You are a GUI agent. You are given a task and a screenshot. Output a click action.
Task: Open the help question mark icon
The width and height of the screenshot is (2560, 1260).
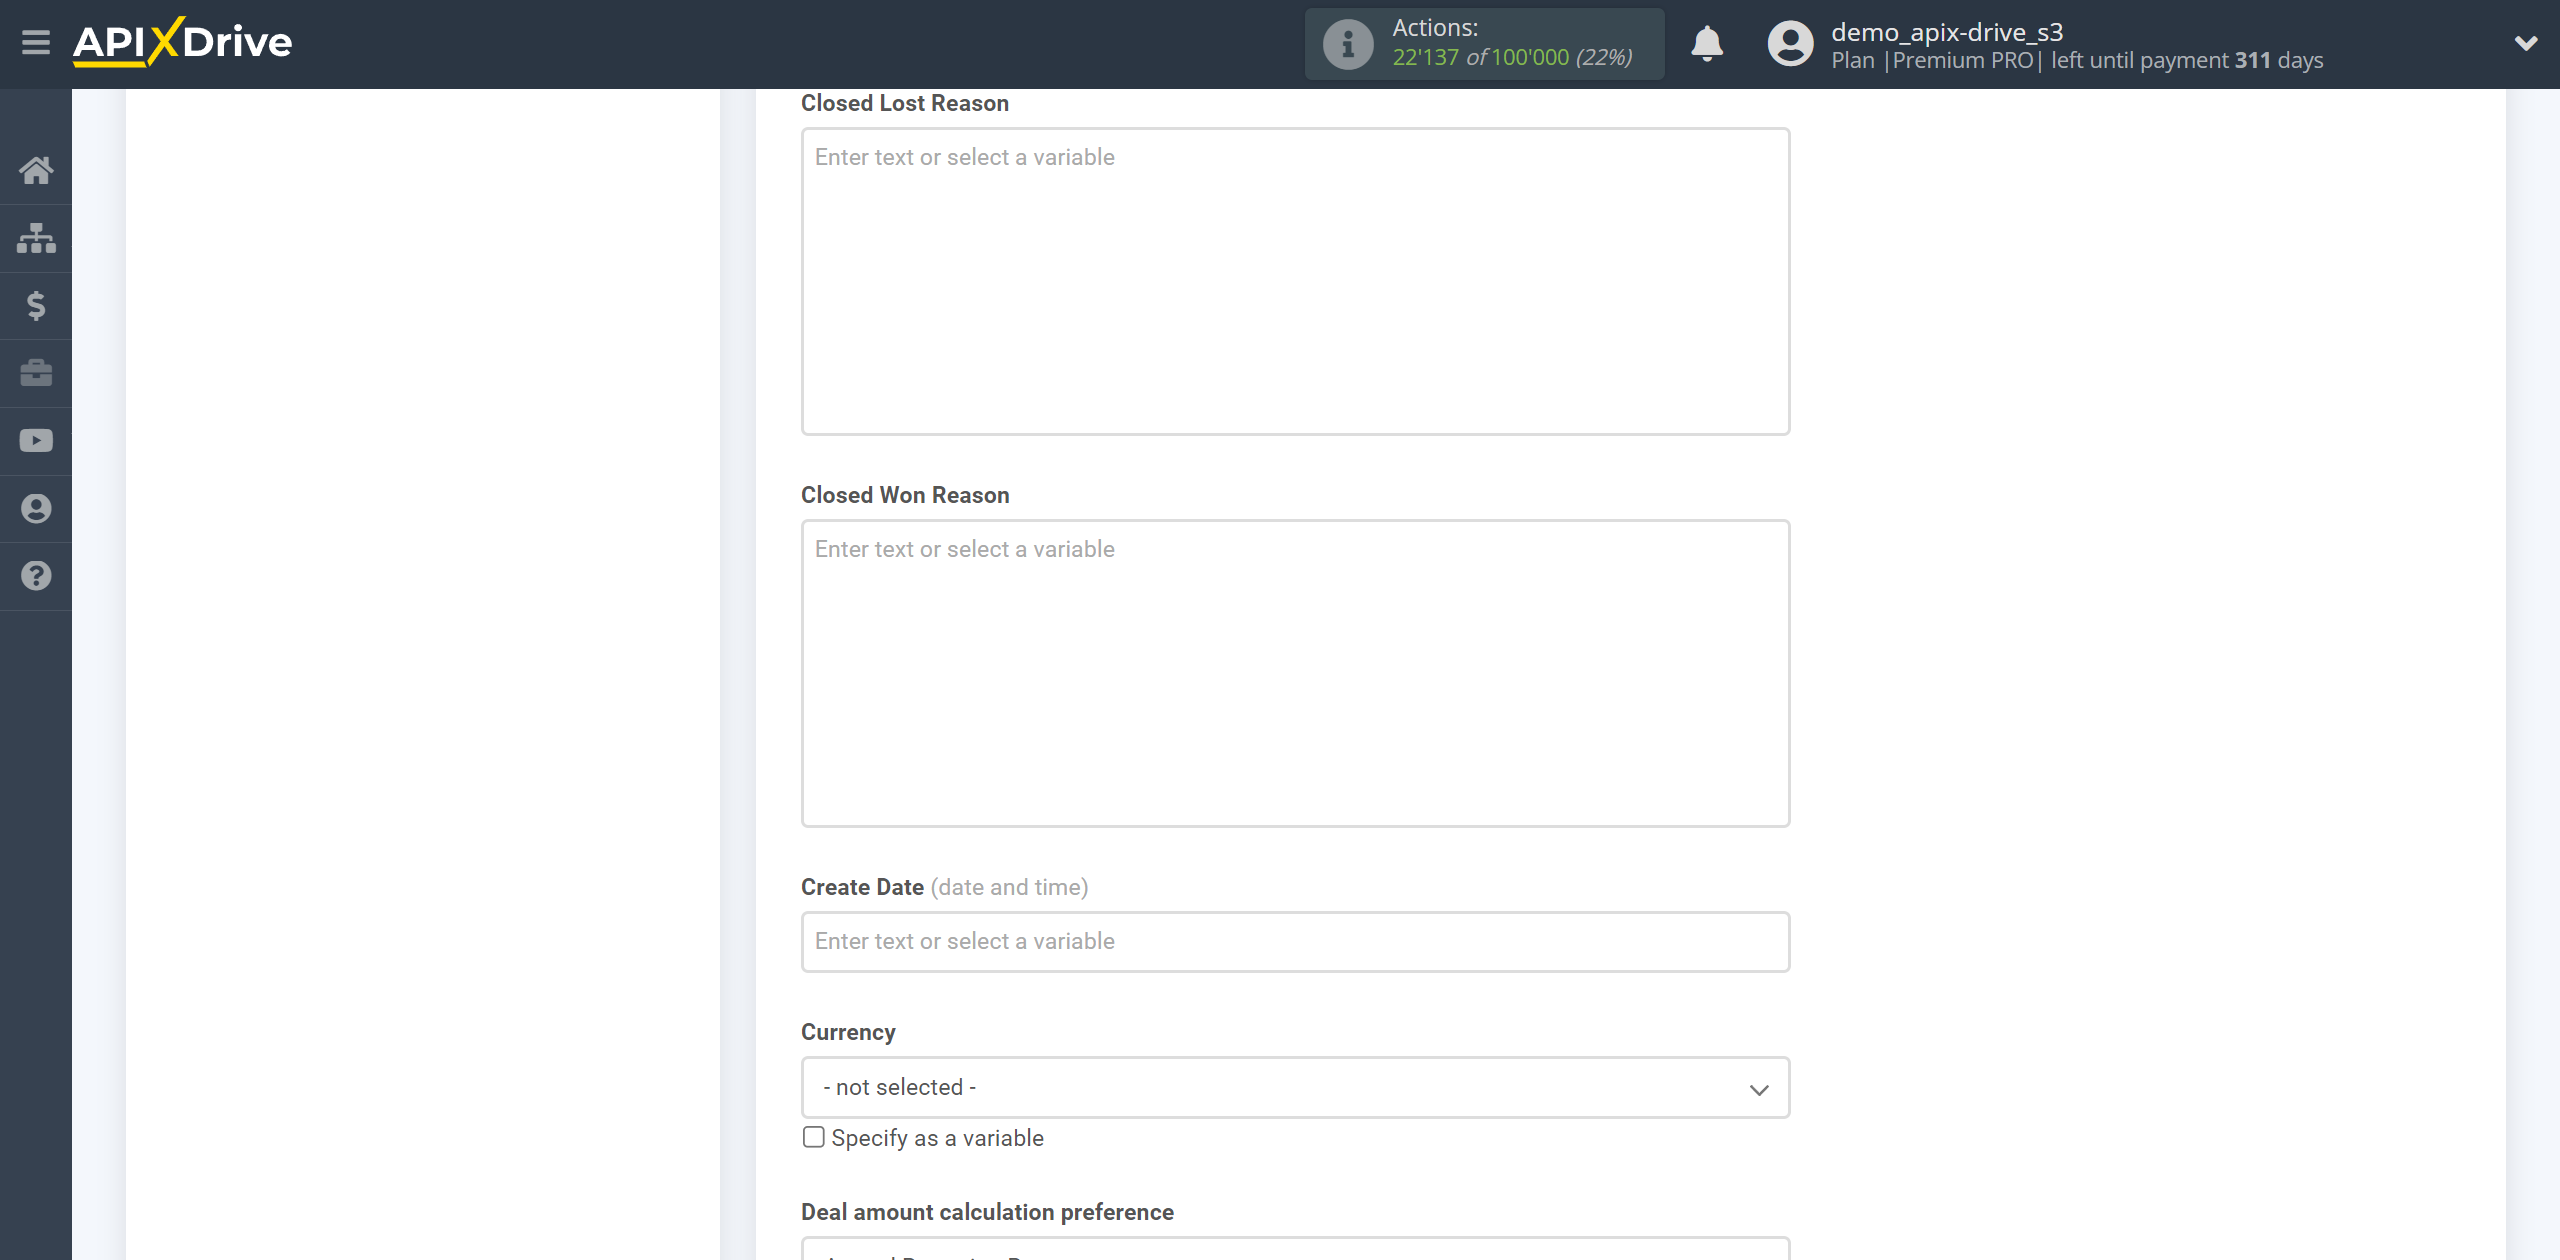click(x=36, y=576)
